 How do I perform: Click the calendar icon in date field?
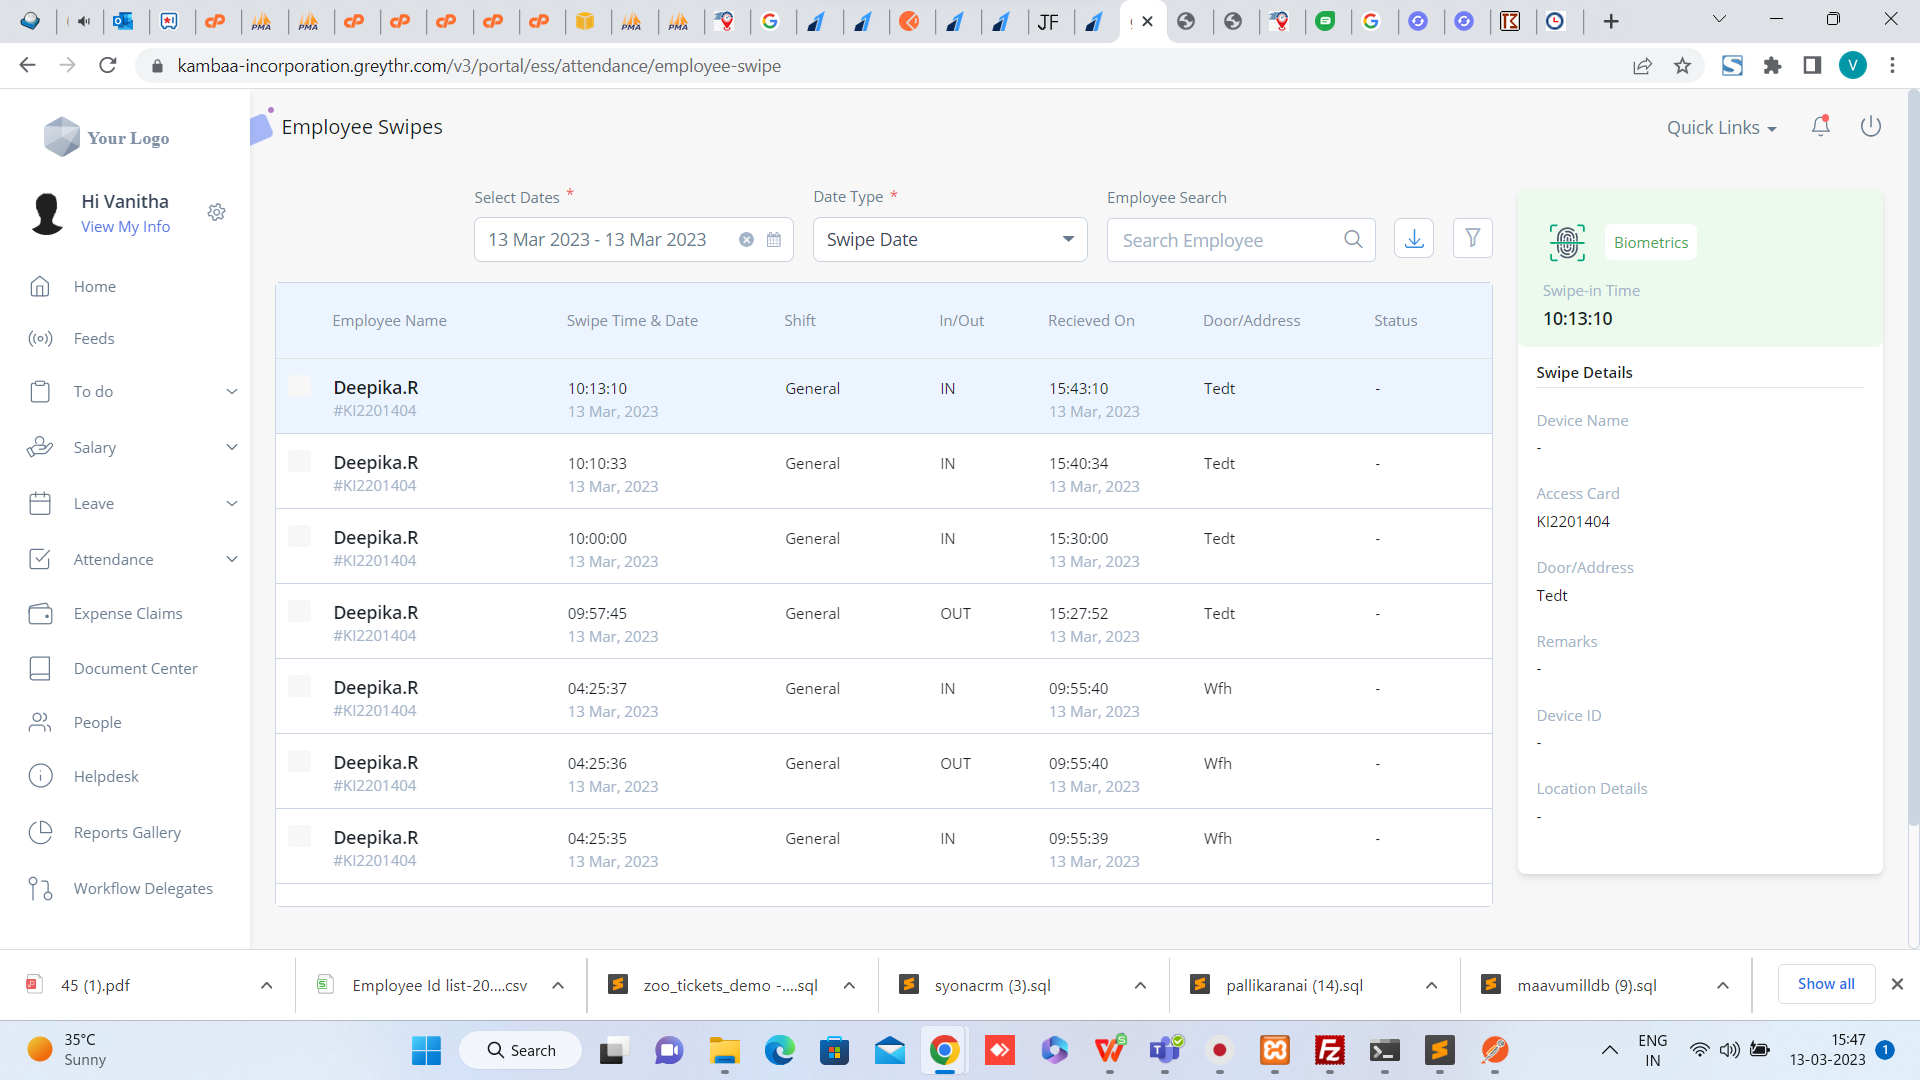point(774,240)
